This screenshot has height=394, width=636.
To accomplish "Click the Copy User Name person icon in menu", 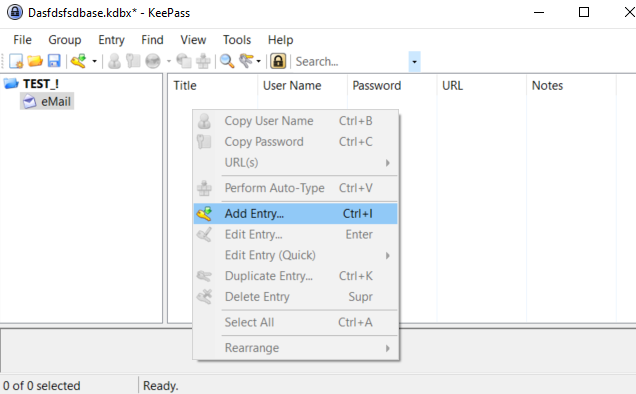I will point(204,121).
